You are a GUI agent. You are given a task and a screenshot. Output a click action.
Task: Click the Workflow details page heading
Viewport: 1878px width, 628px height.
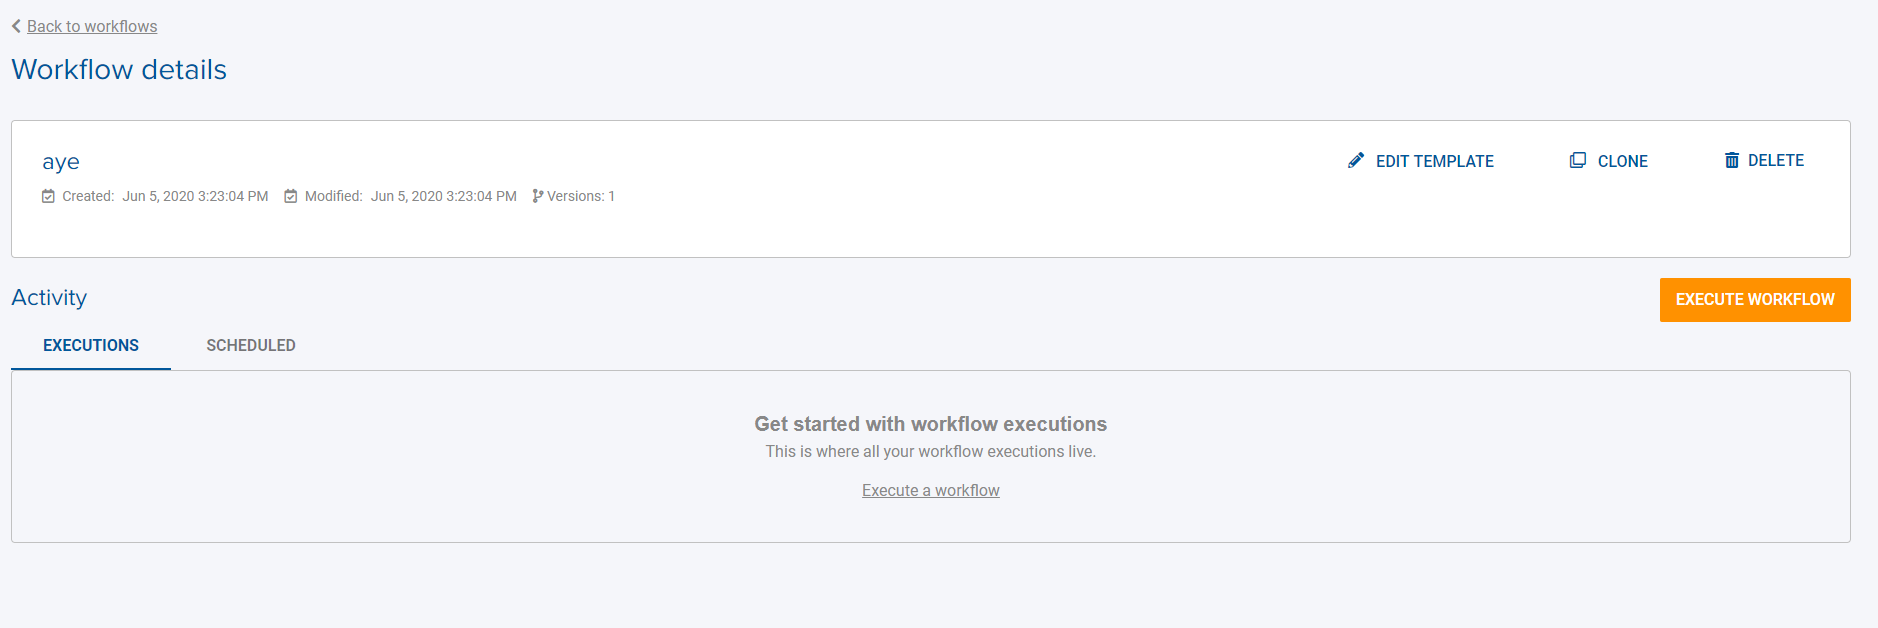[x=118, y=69]
